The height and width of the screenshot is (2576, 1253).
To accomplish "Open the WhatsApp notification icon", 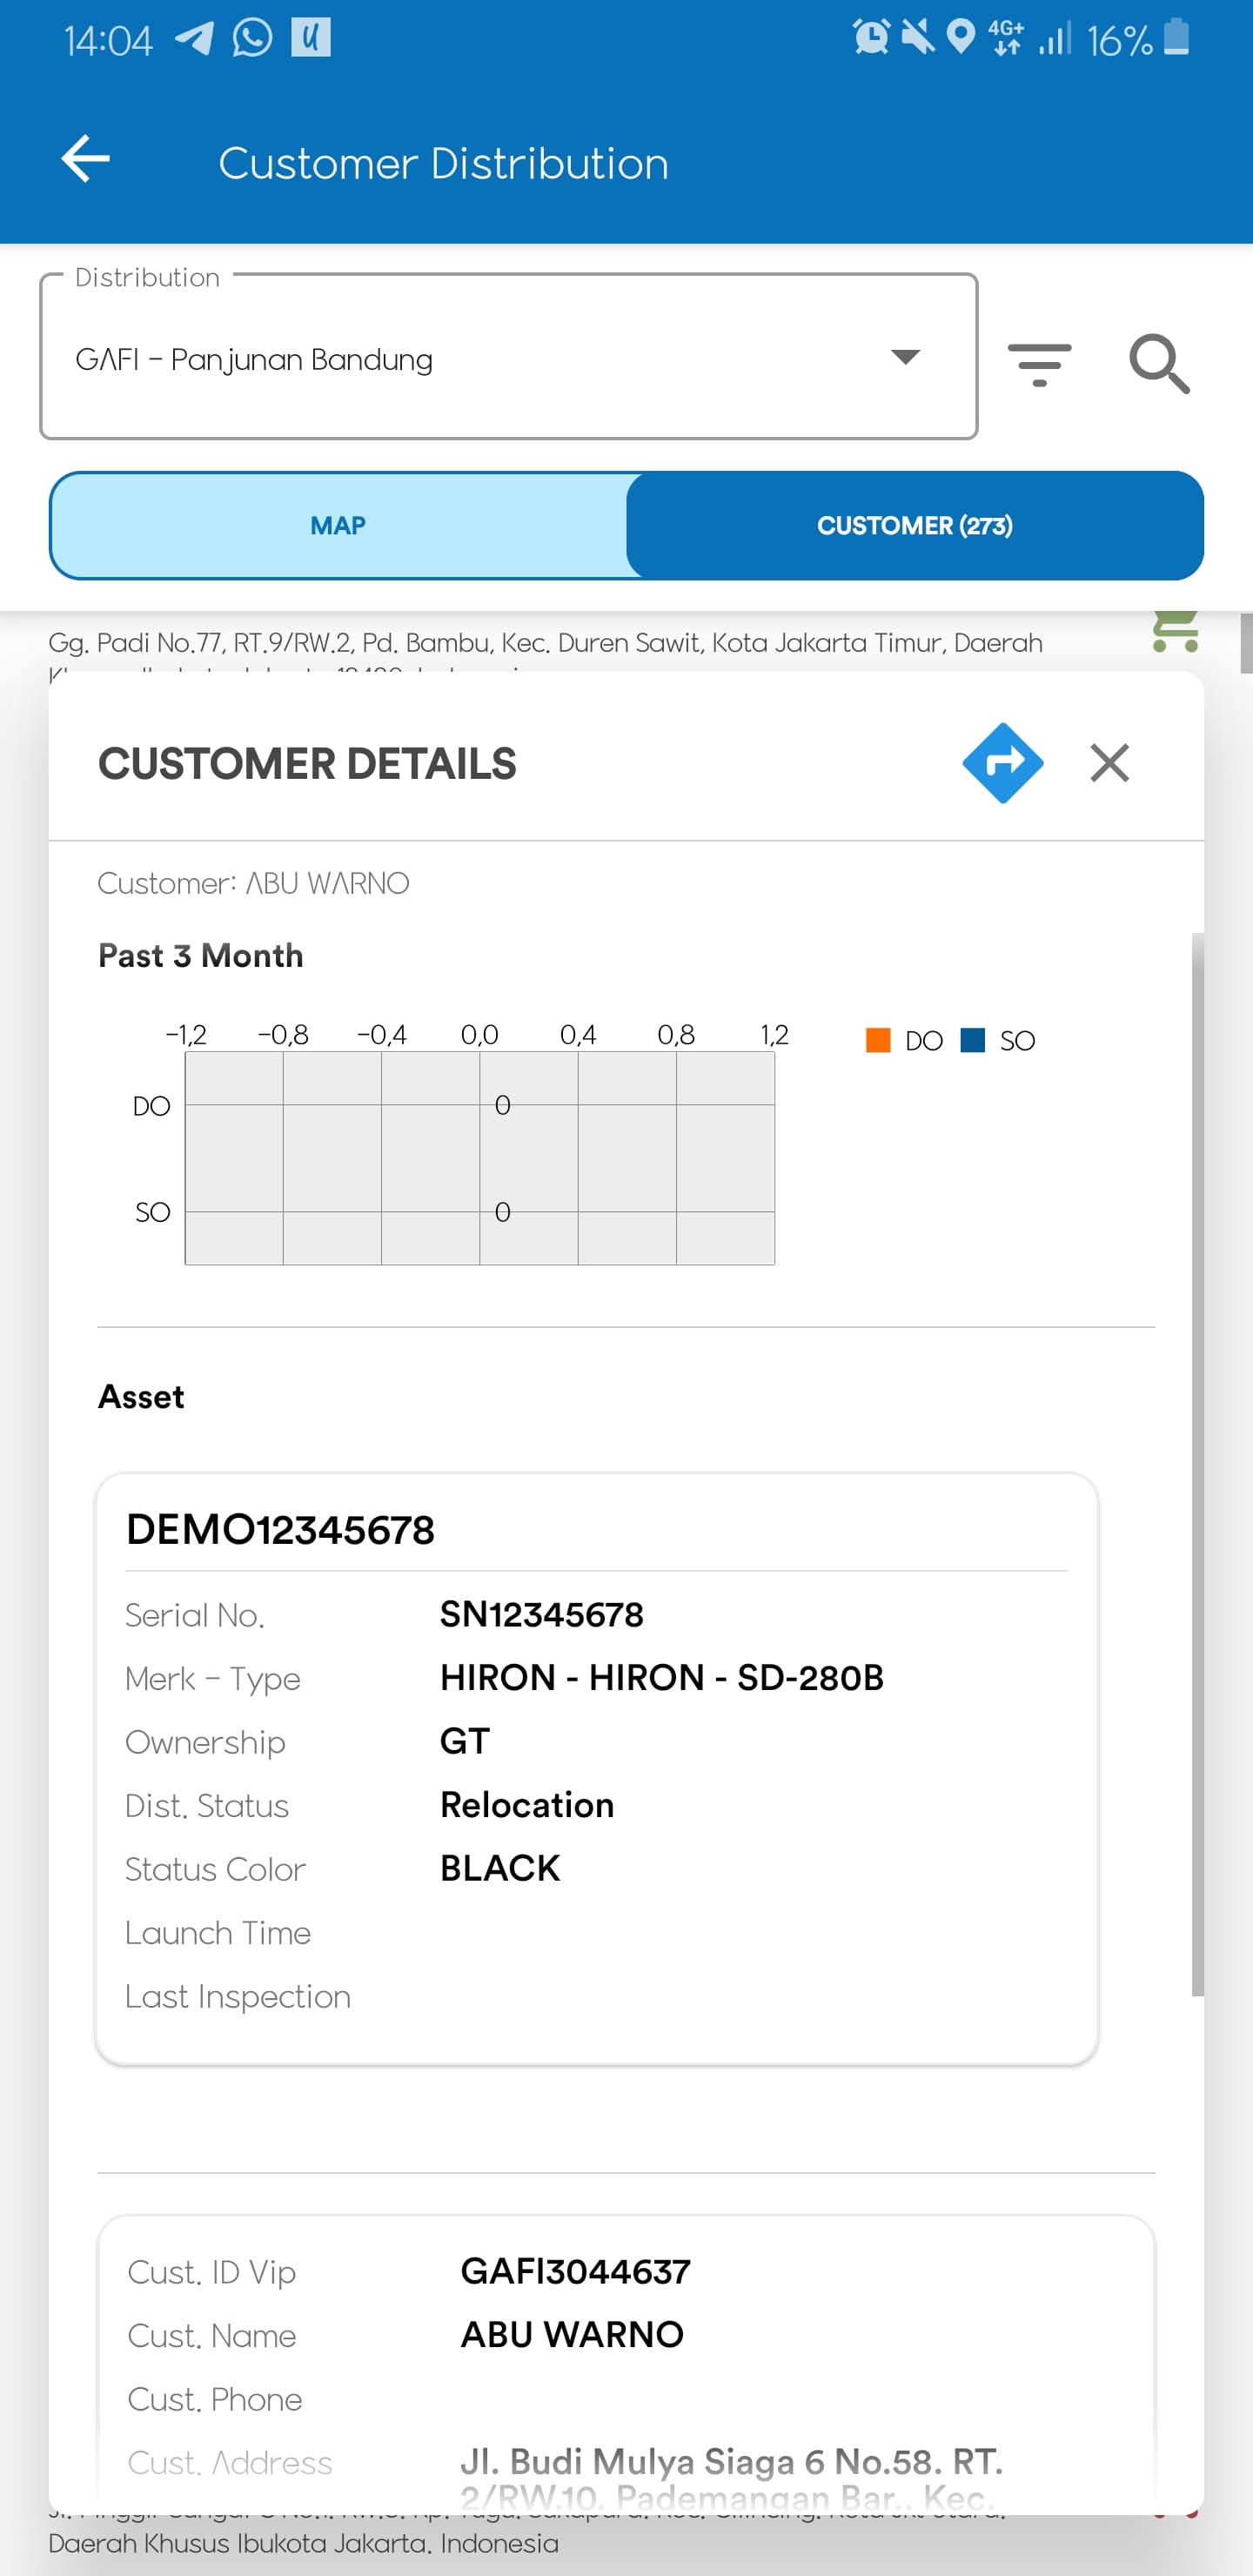I will tap(252, 39).
